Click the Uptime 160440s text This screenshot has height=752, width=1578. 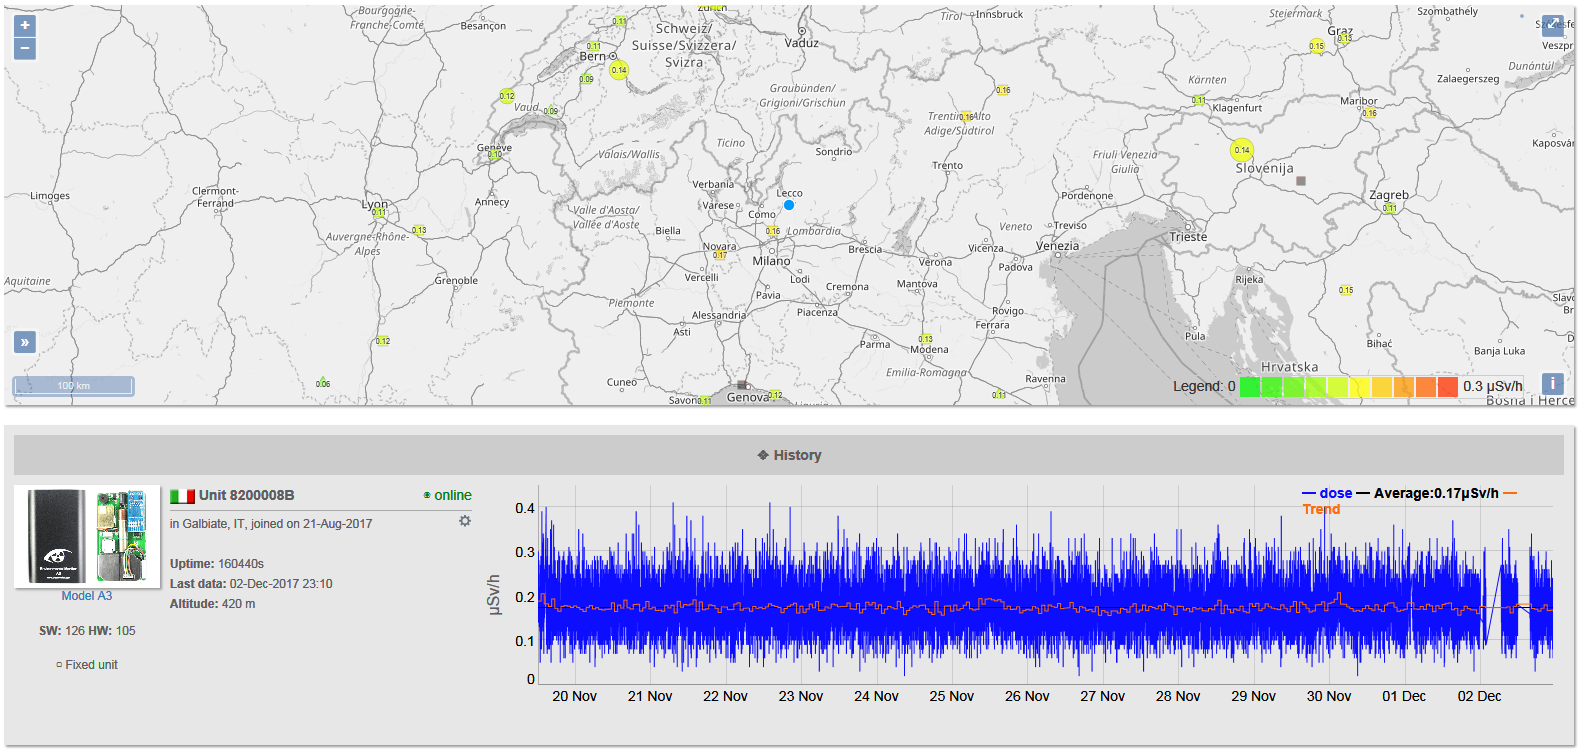[x=217, y=564]
